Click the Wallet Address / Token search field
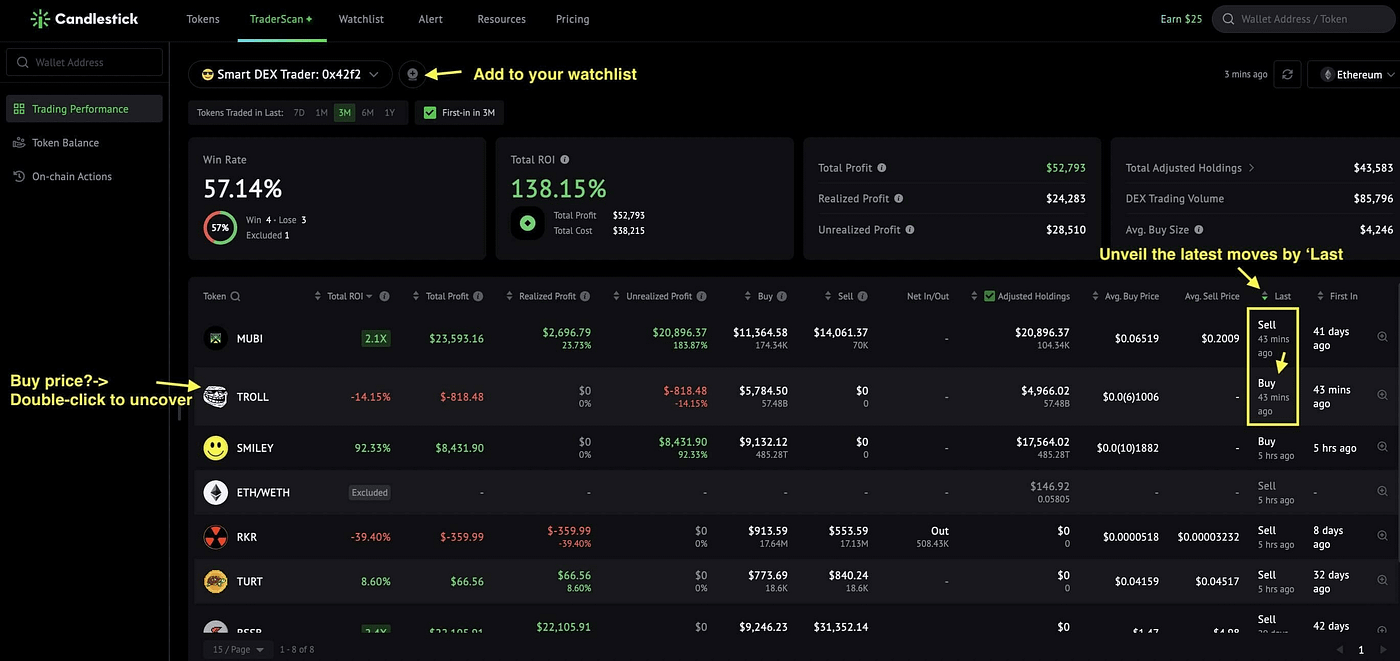 tap(1305, 19)
